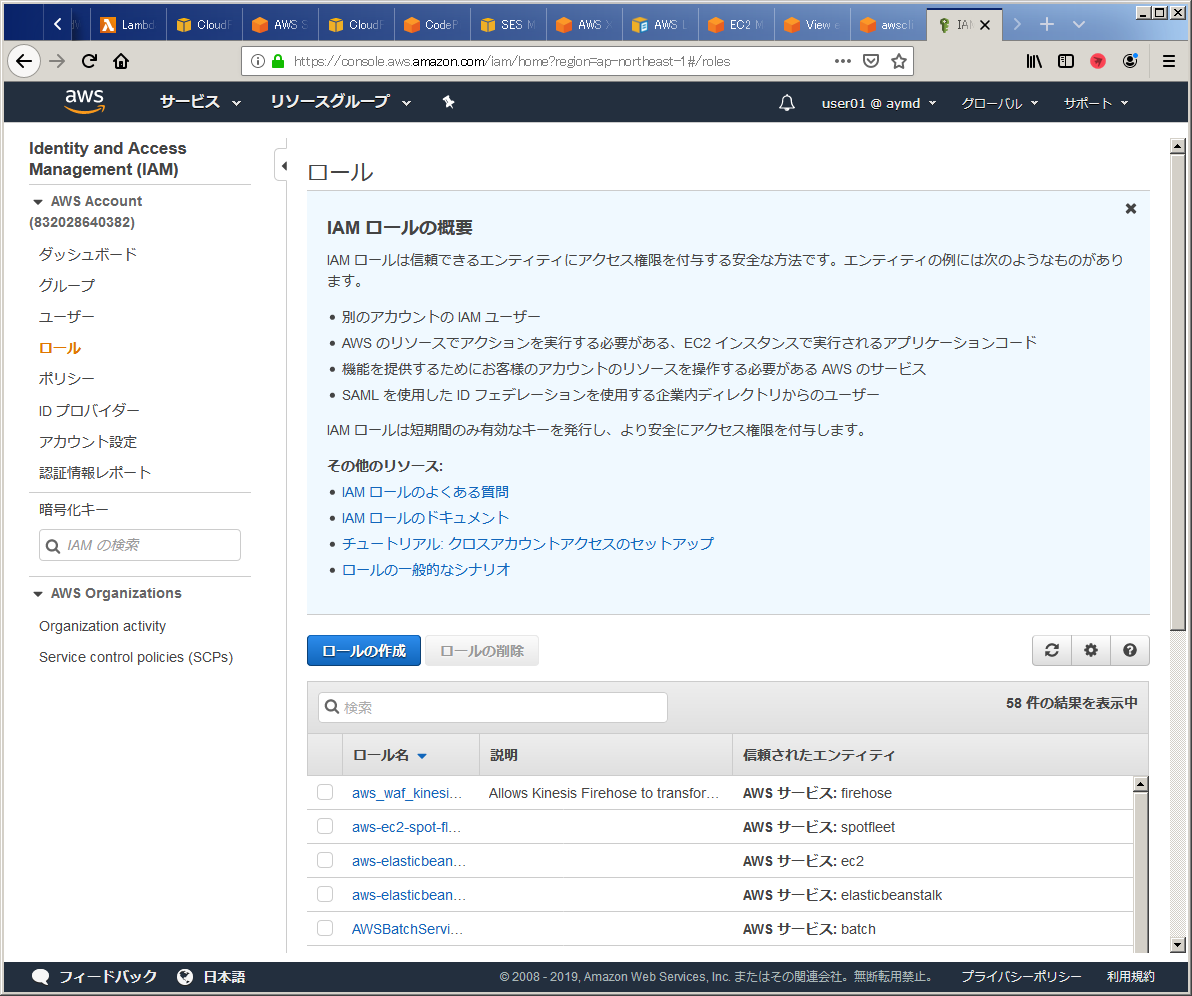Click the ロールの削除 button
Image resolution: width=1192 pixels, height=996 pixels.
point(482,651)
